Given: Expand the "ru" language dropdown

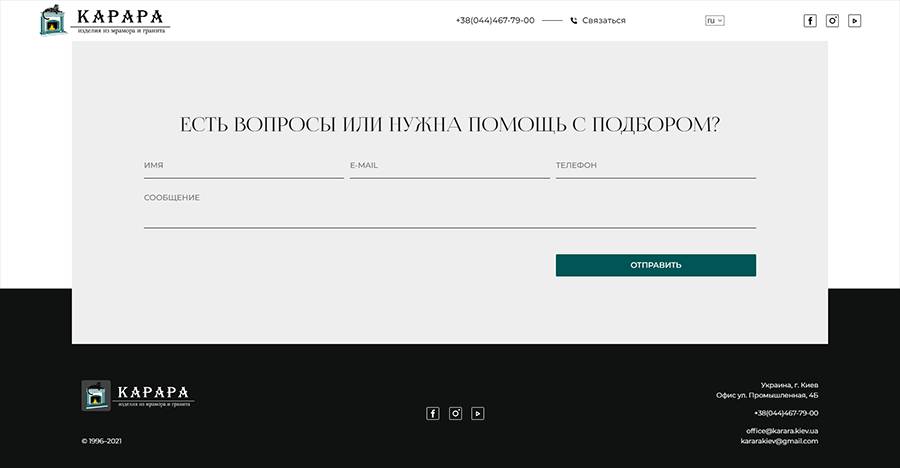Looking at the screenshot, I should (714, 20).
